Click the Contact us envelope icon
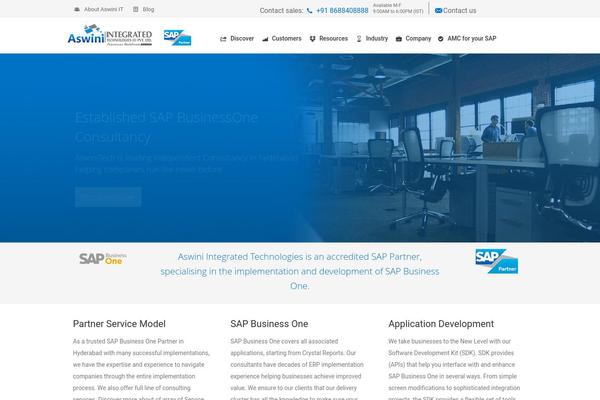This screenshot has width=600, height=400. point(439,11)
